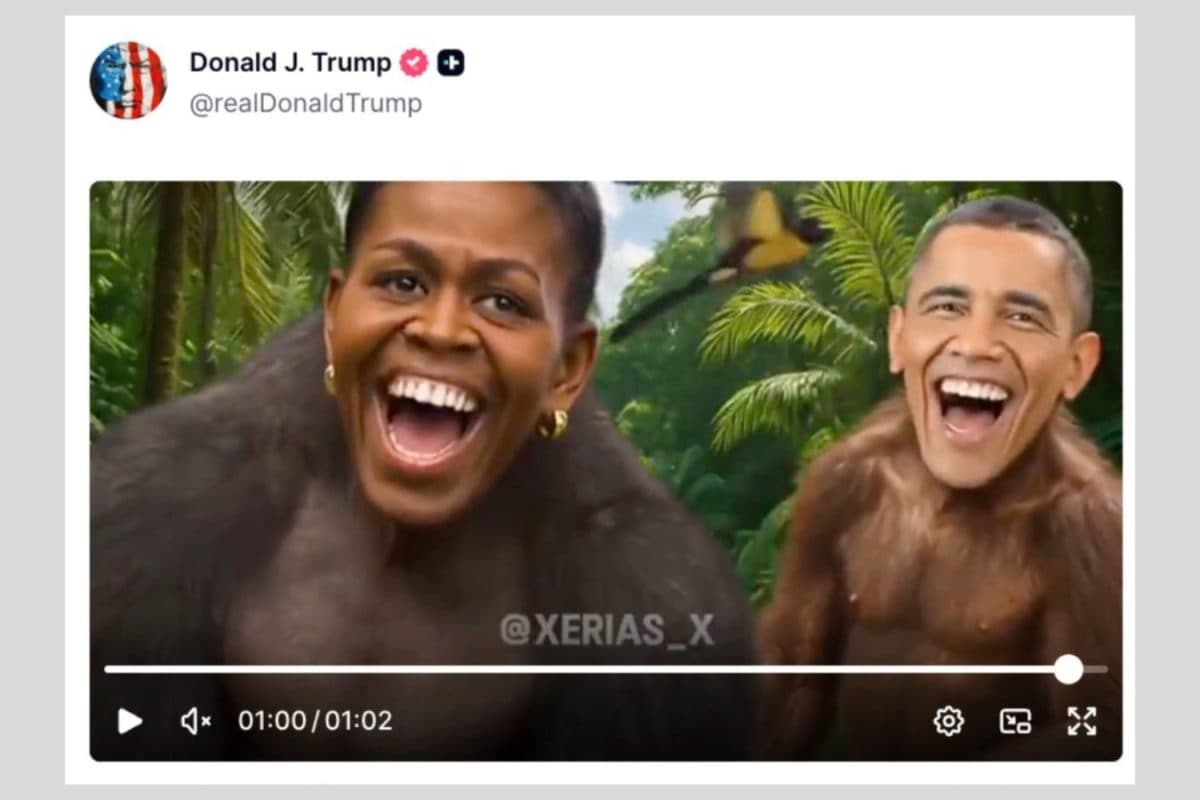This screenshot has height=800, width=1200.
Task: Click the @XERIAS_X watermark text
Action: tap(607, 630)
